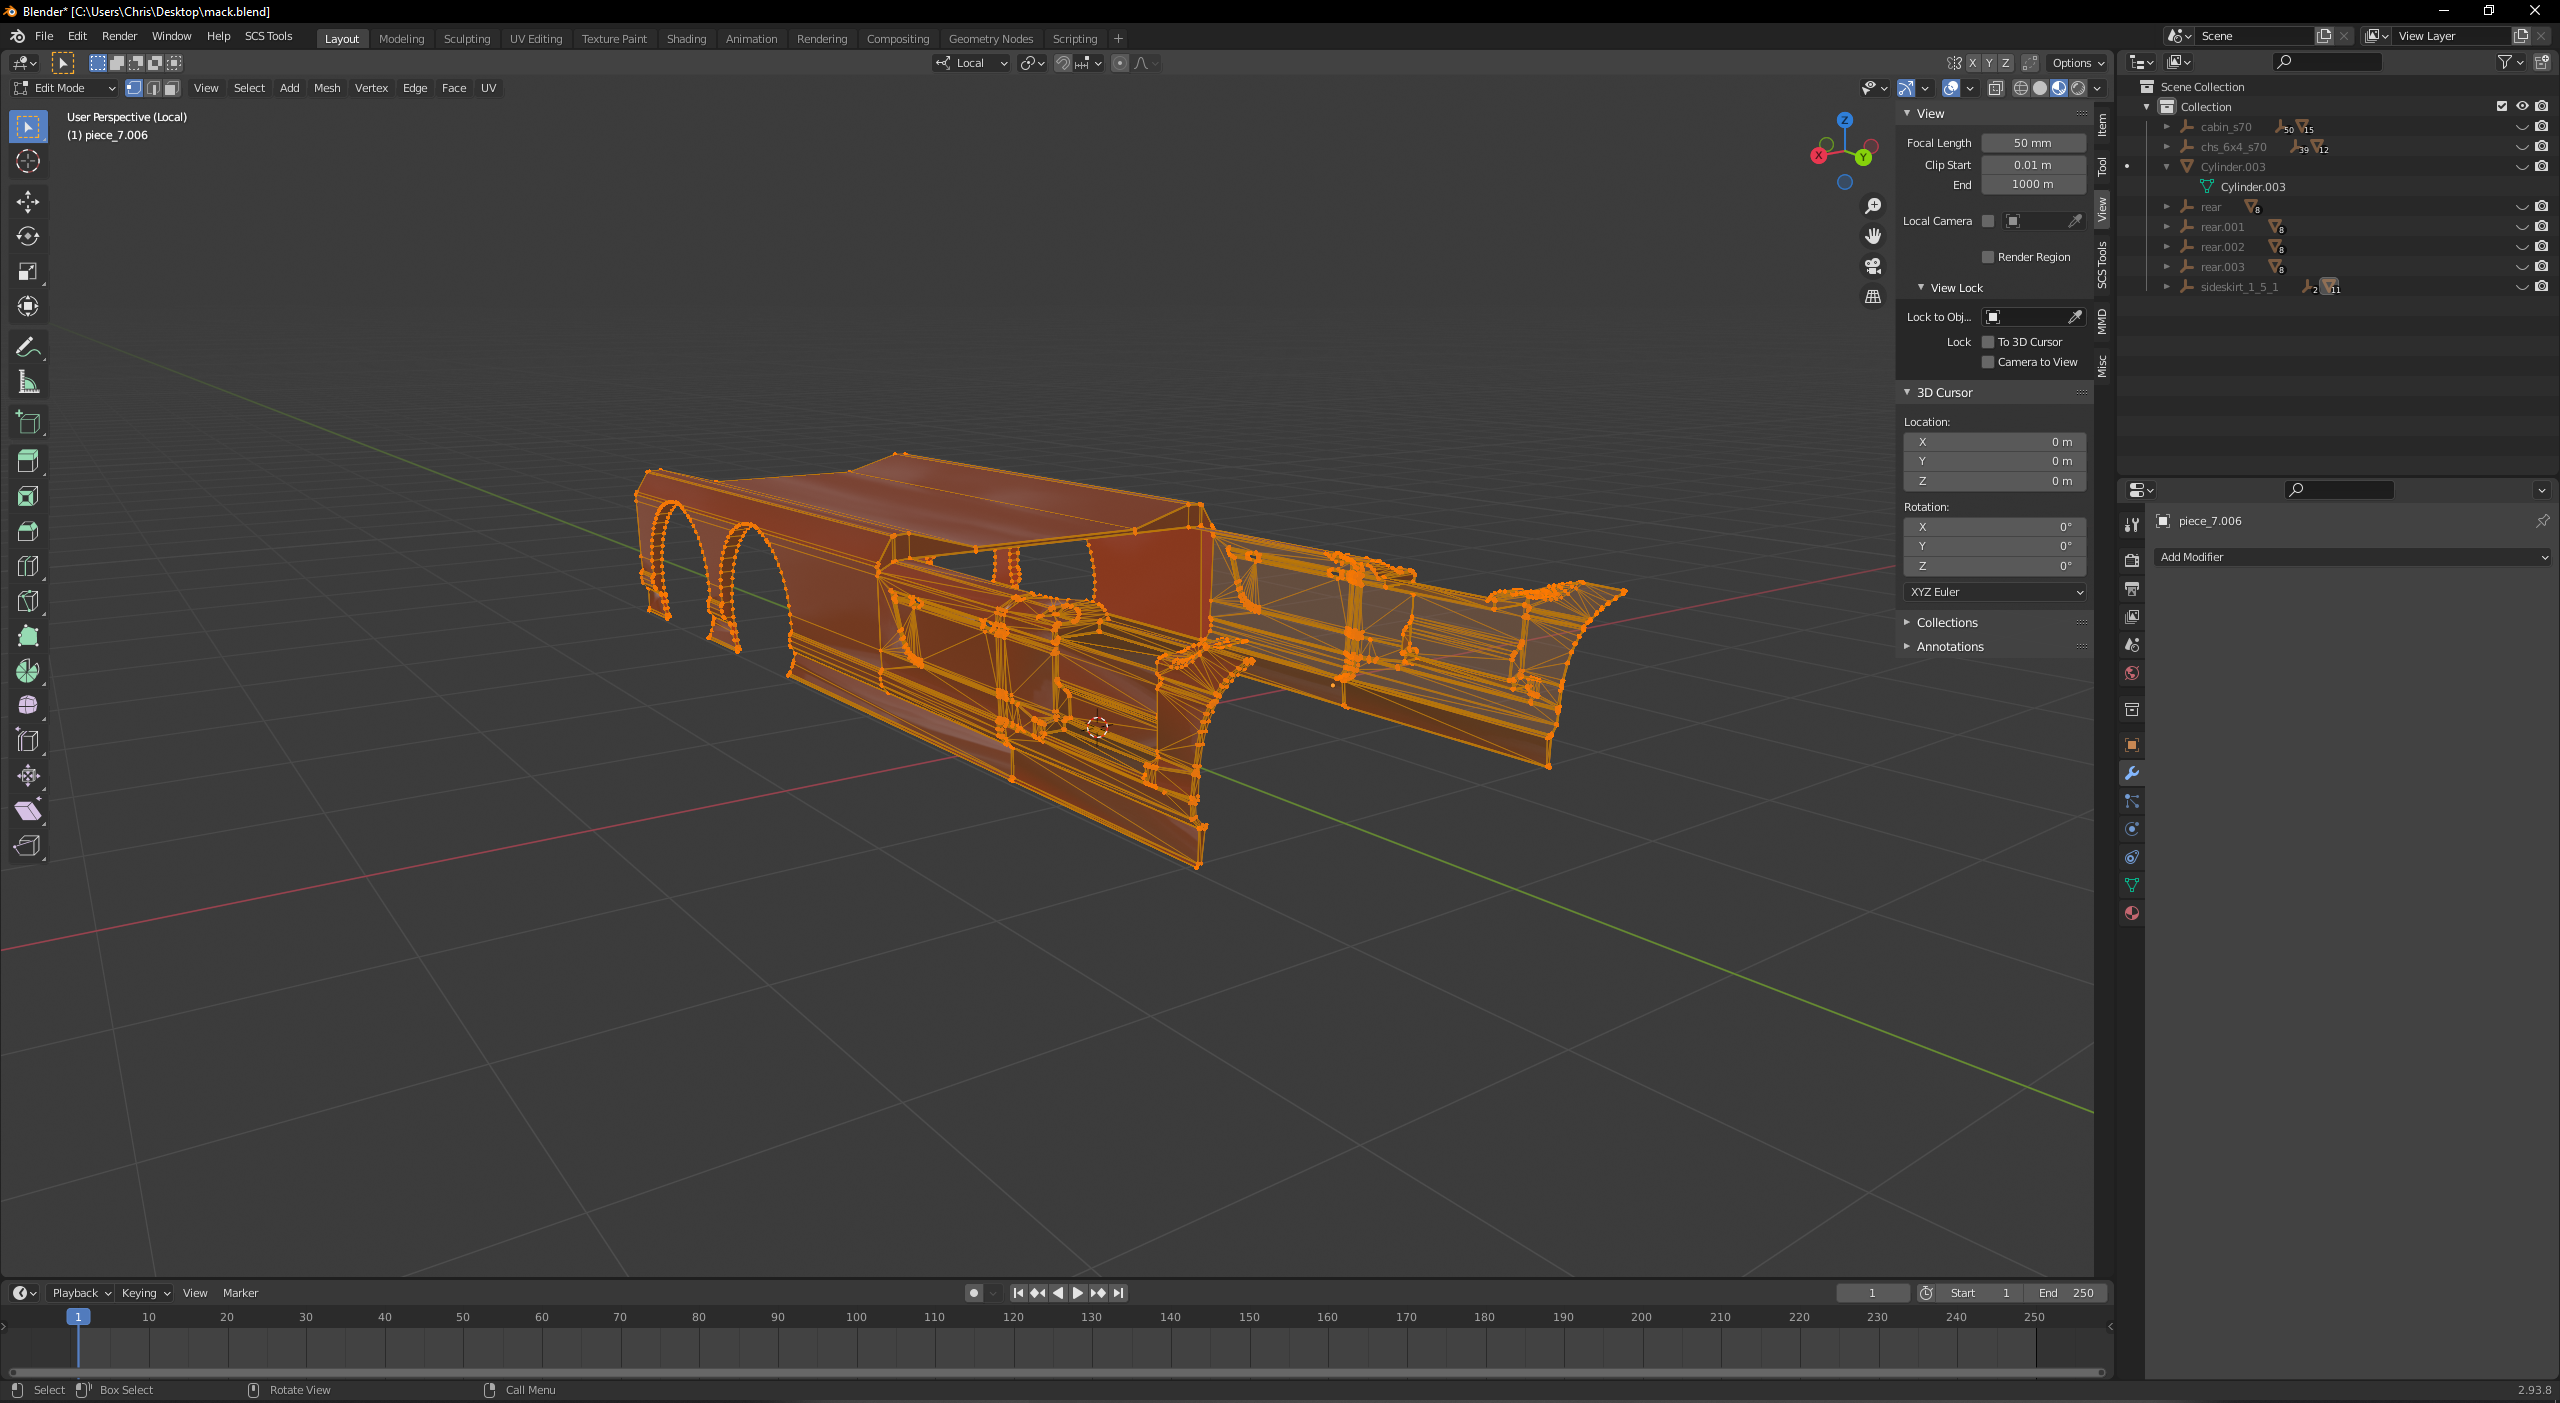This screenshot has height=1403, width=2560.
Task: Jump to the last frame with playback controls
Action: click(x=1117, y=1293)
